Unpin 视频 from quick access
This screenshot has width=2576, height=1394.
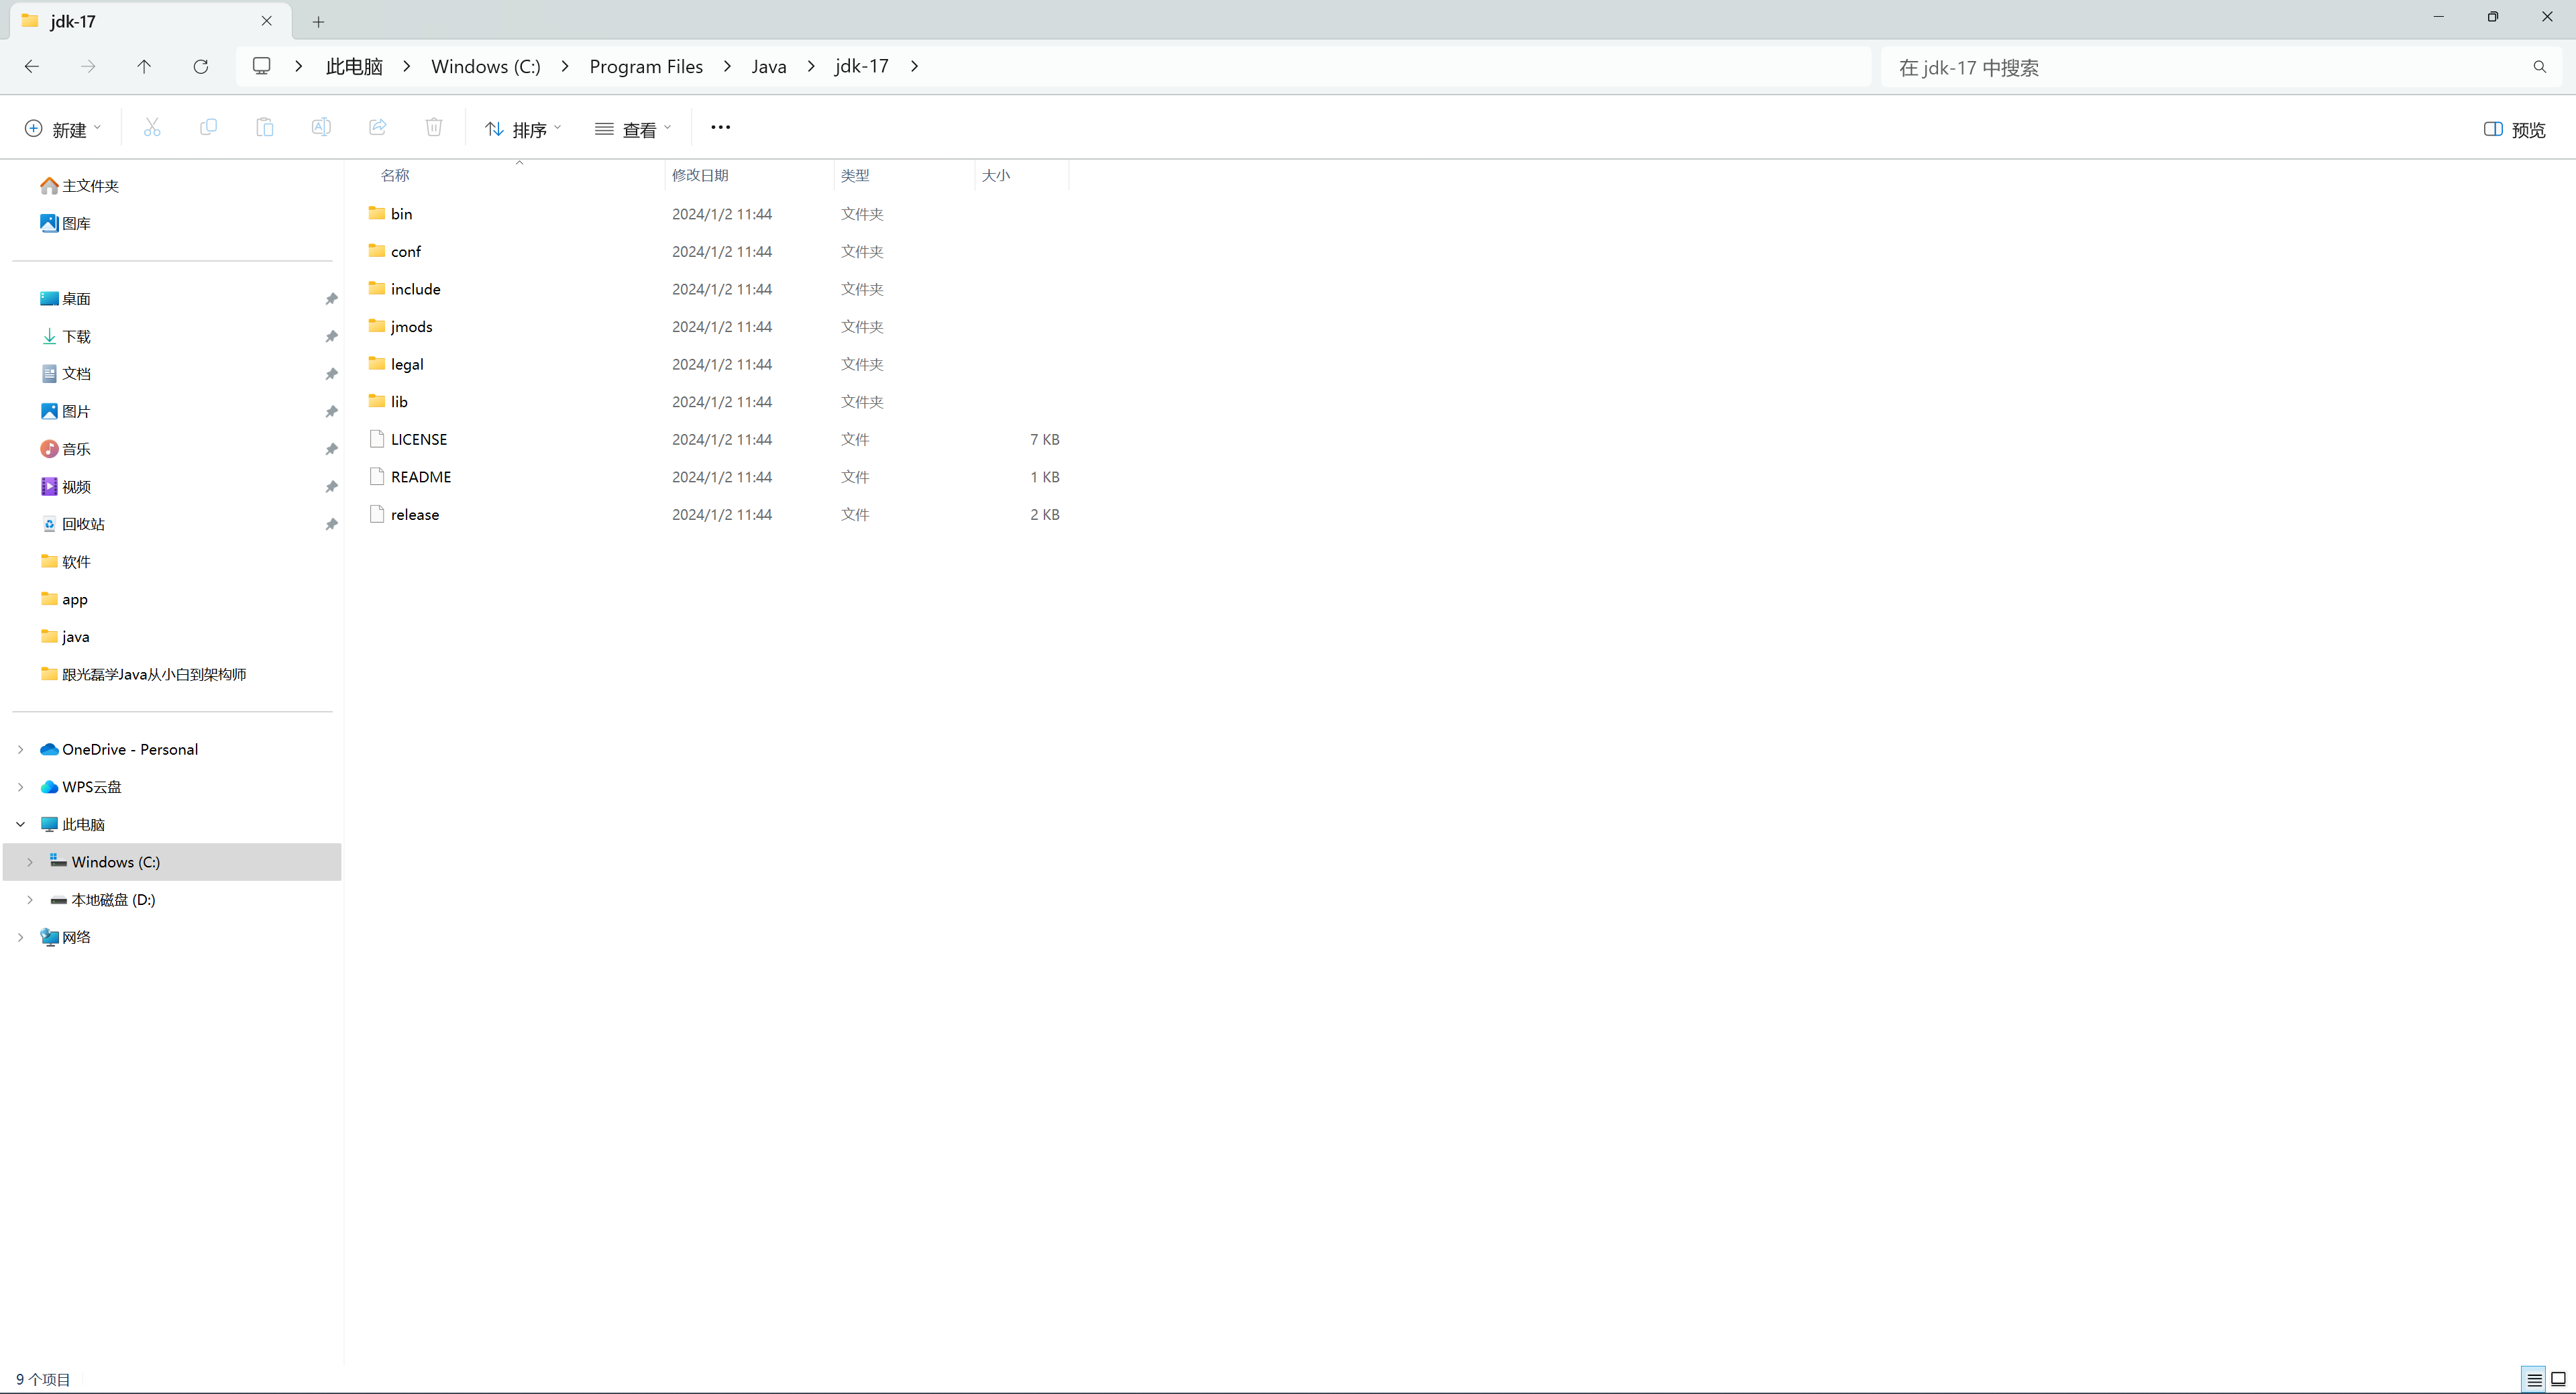pyautogui.click(x=331, y=487)
